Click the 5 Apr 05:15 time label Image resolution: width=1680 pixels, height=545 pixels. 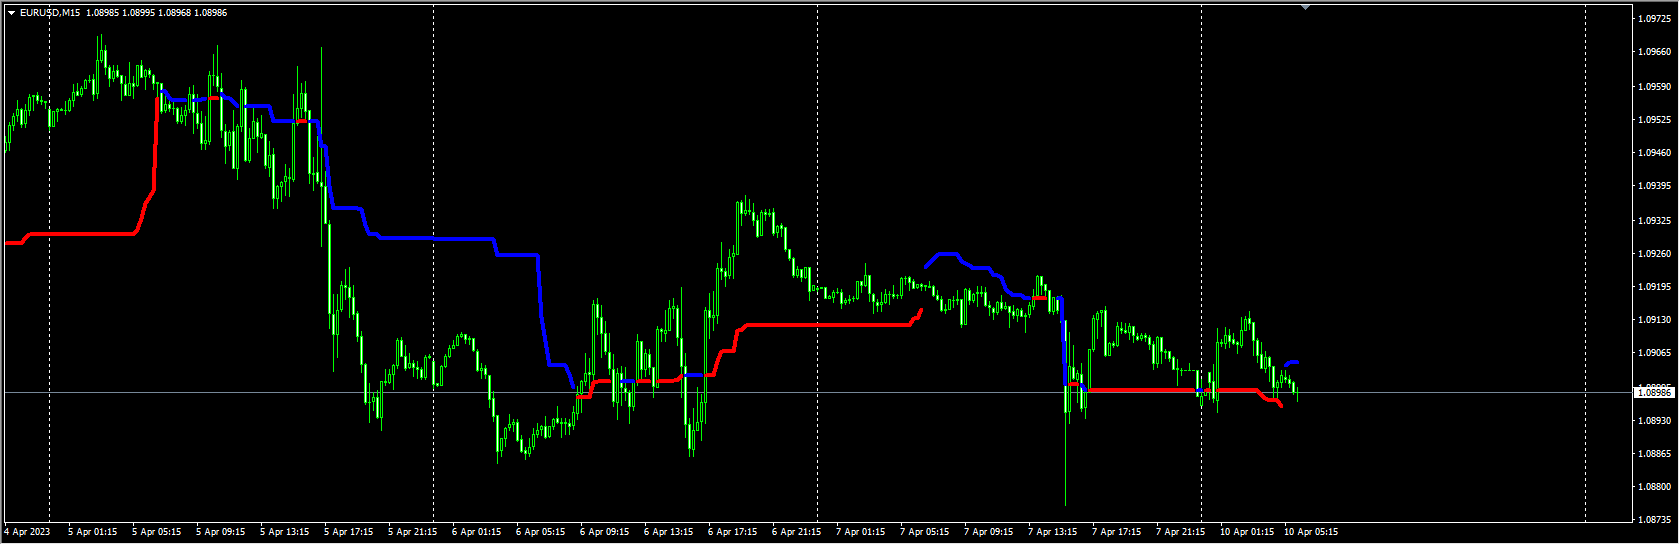pos(156,532)
